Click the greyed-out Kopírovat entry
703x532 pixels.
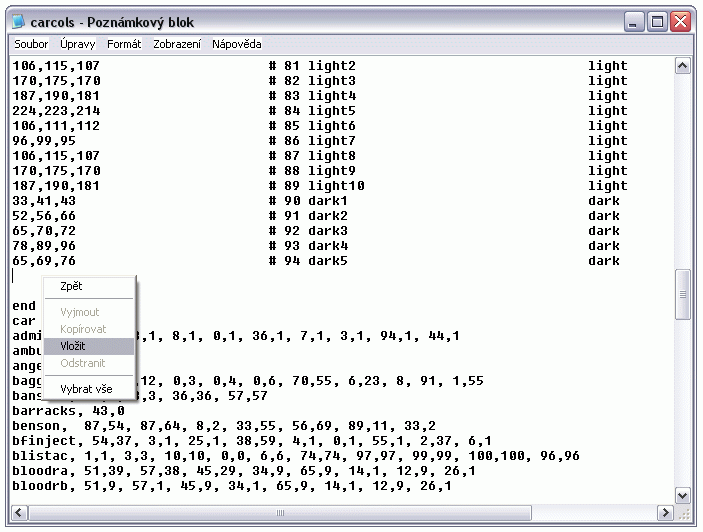[83, 329]
